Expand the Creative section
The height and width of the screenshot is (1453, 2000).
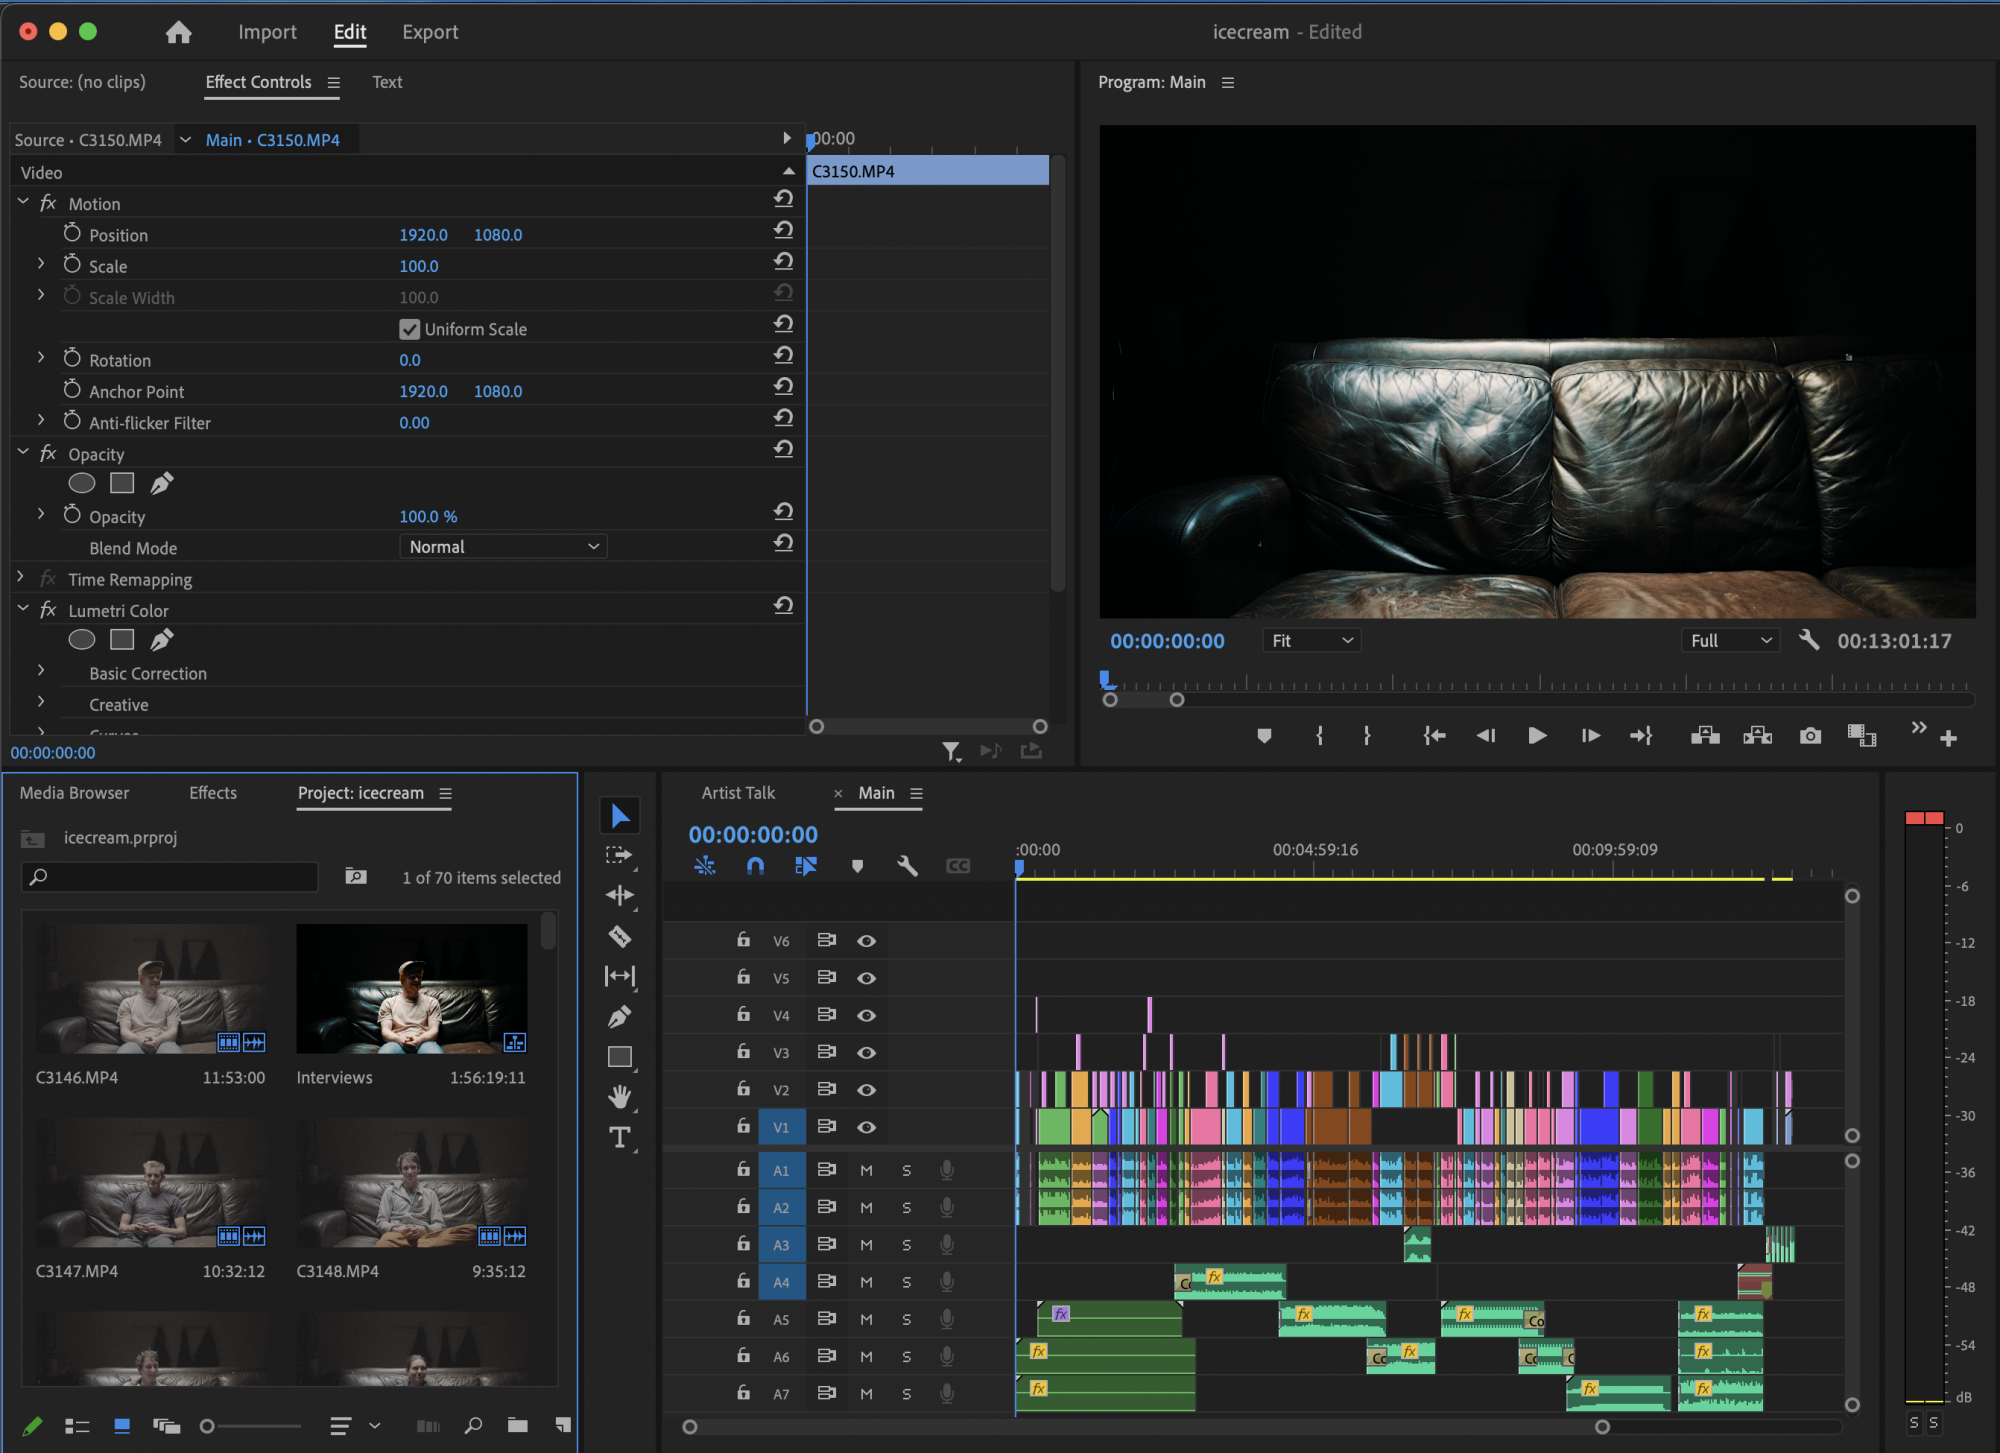[41, 702]
